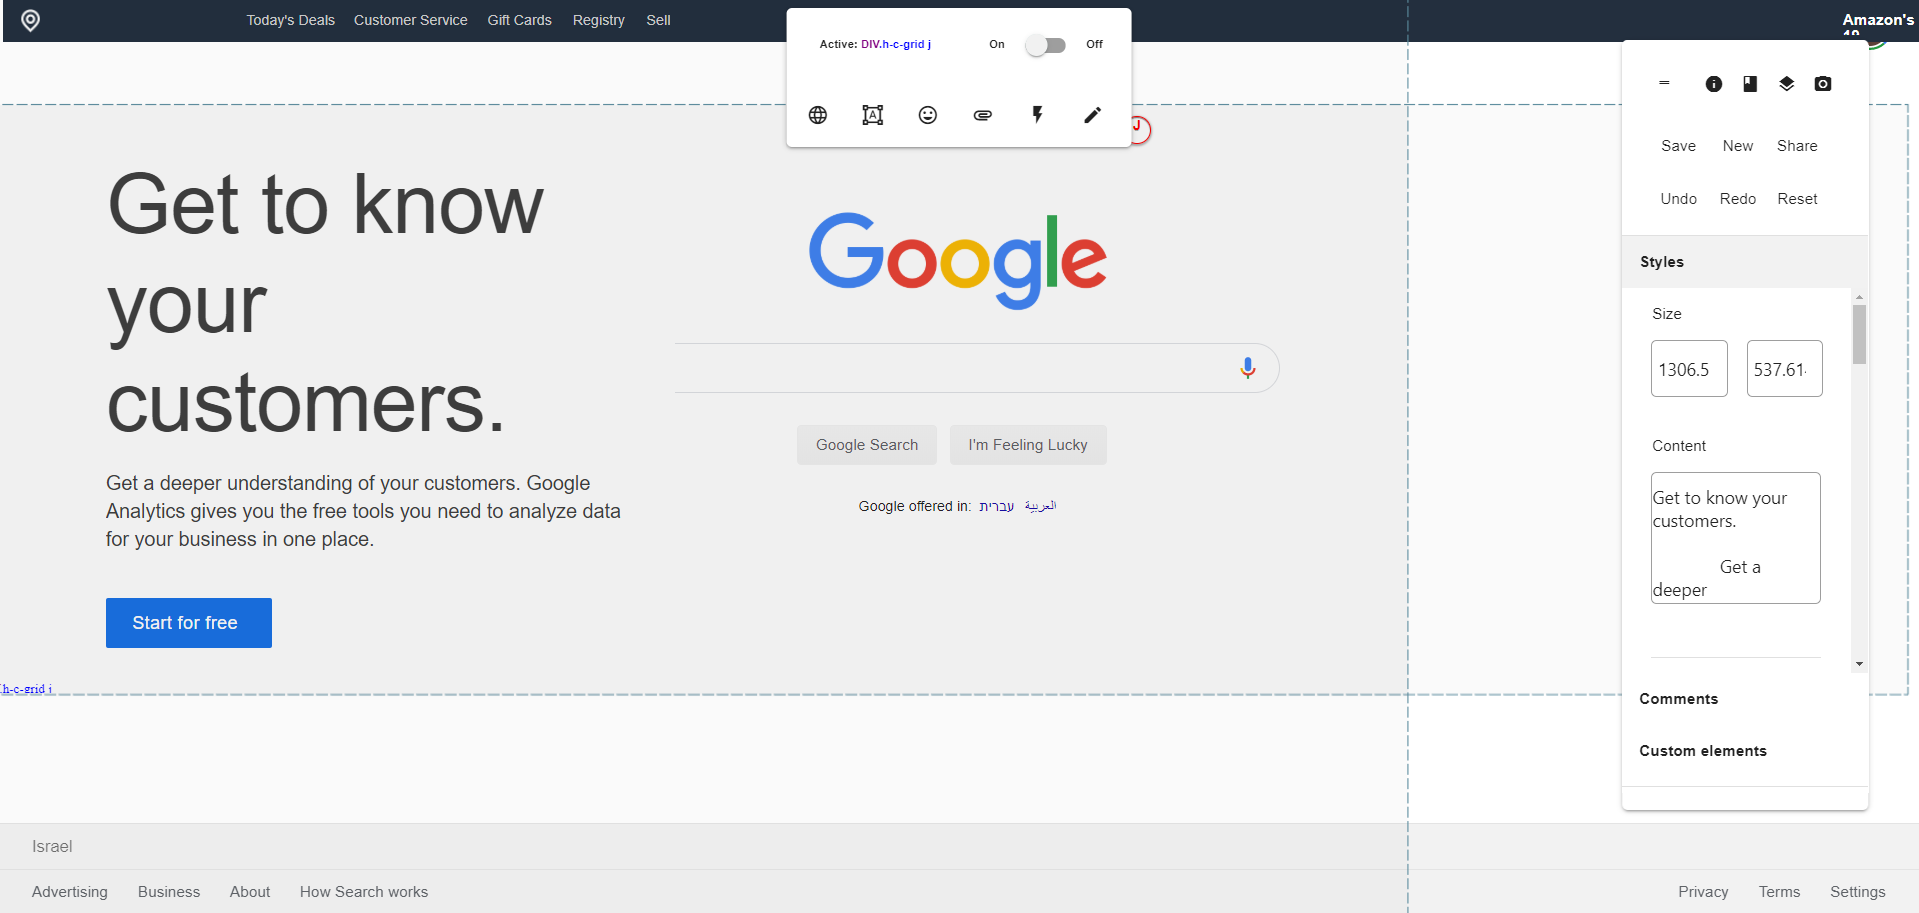Open the Privacy footer link

(x=1703, y=892)
